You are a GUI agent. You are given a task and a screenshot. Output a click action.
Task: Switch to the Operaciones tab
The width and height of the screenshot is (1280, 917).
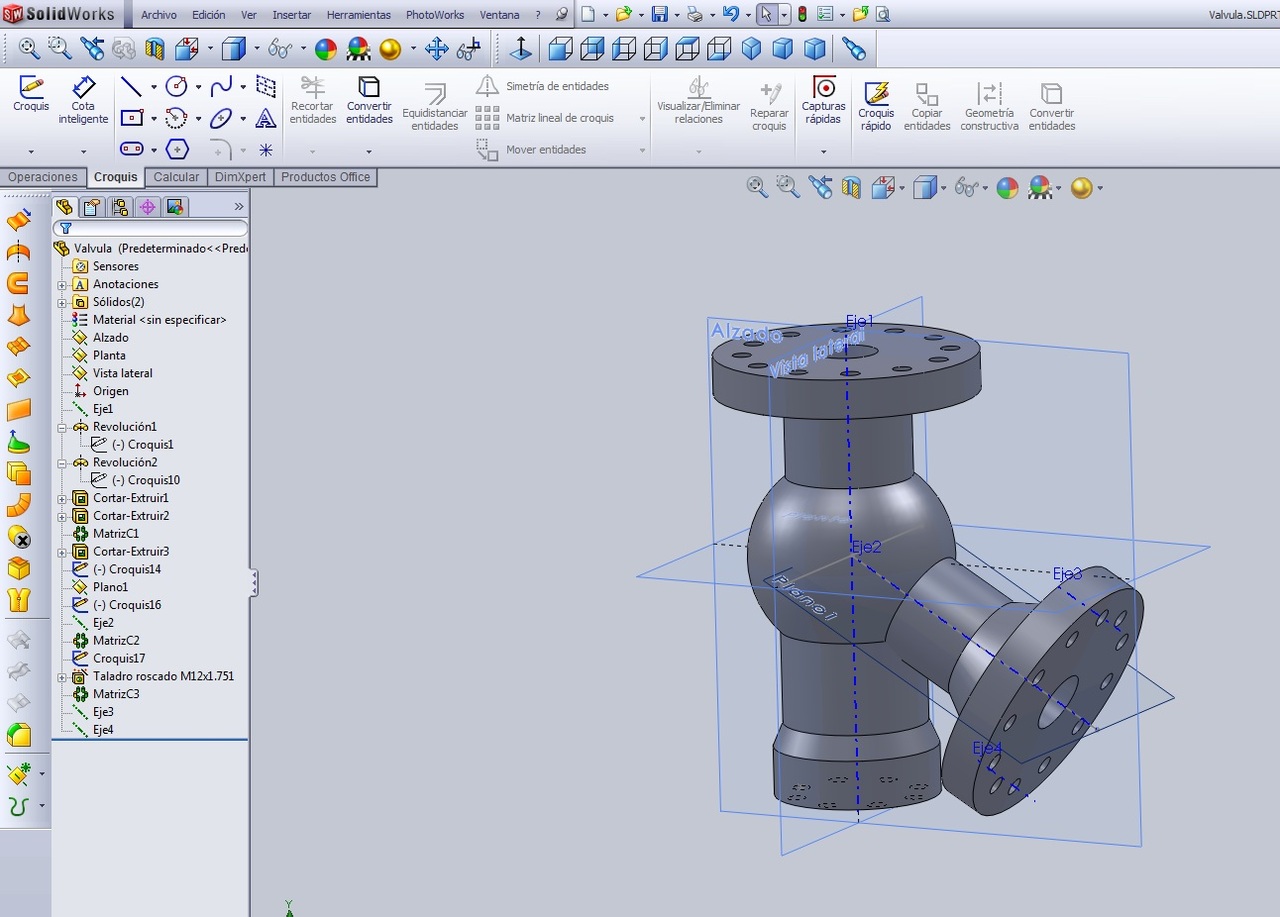[43, 177]
